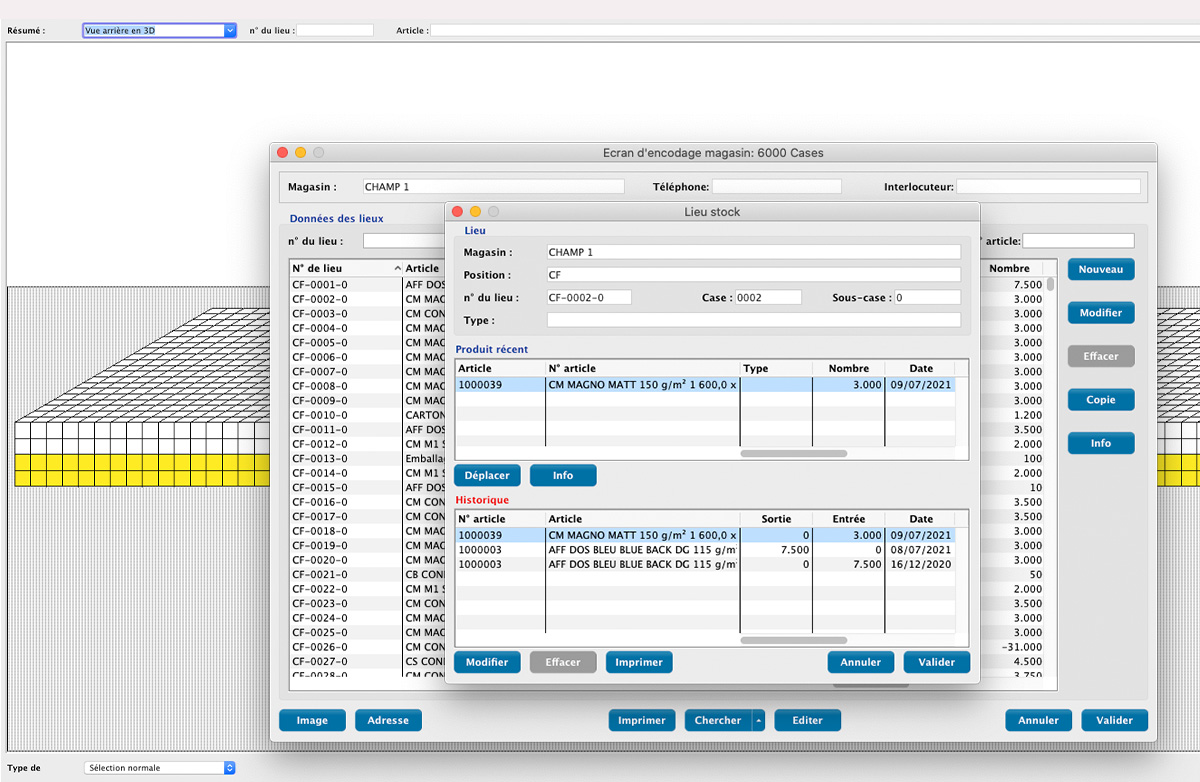
Task: Sort the list by N° de lieu column
Action: [330, 268]
